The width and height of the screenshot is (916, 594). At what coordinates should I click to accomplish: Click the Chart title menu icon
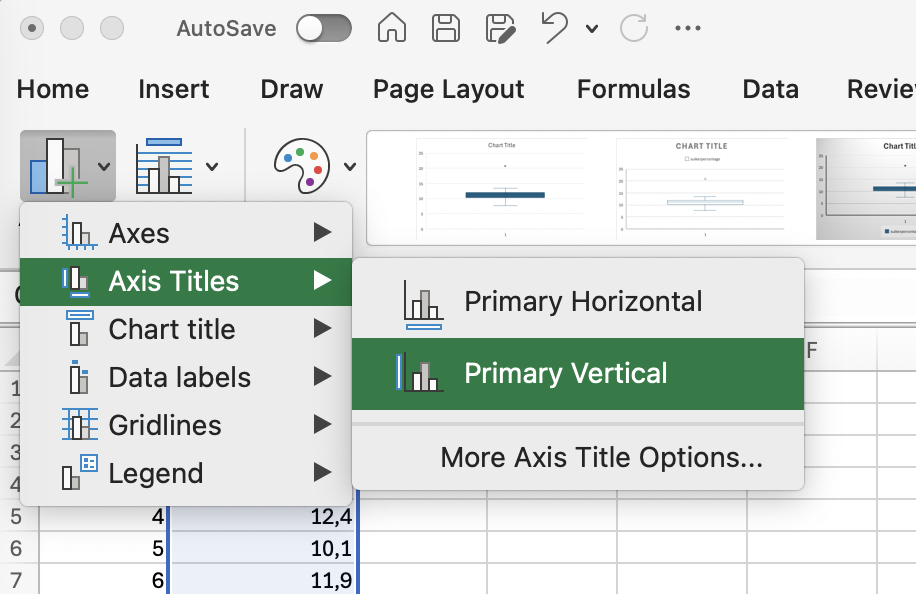(79, 328)
